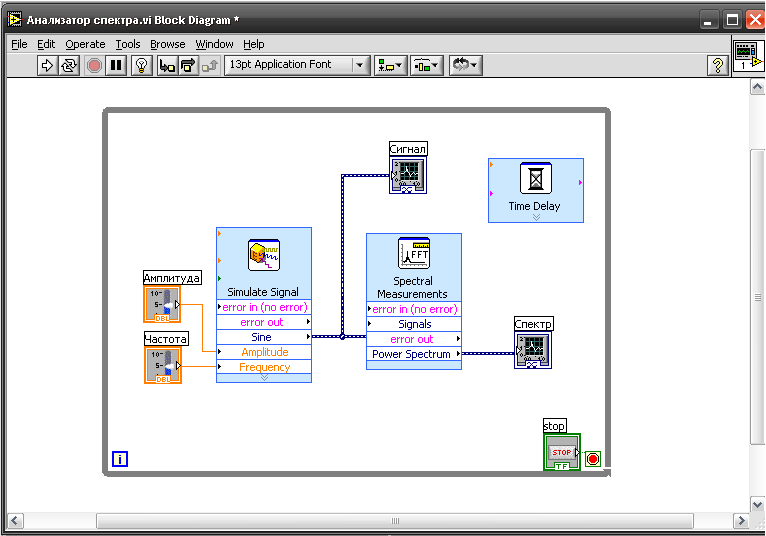Image resolution: width=766 pixels, height=536 pixels.
Task: Select the Time Delay hourglass icon
Action: (536, 178)
